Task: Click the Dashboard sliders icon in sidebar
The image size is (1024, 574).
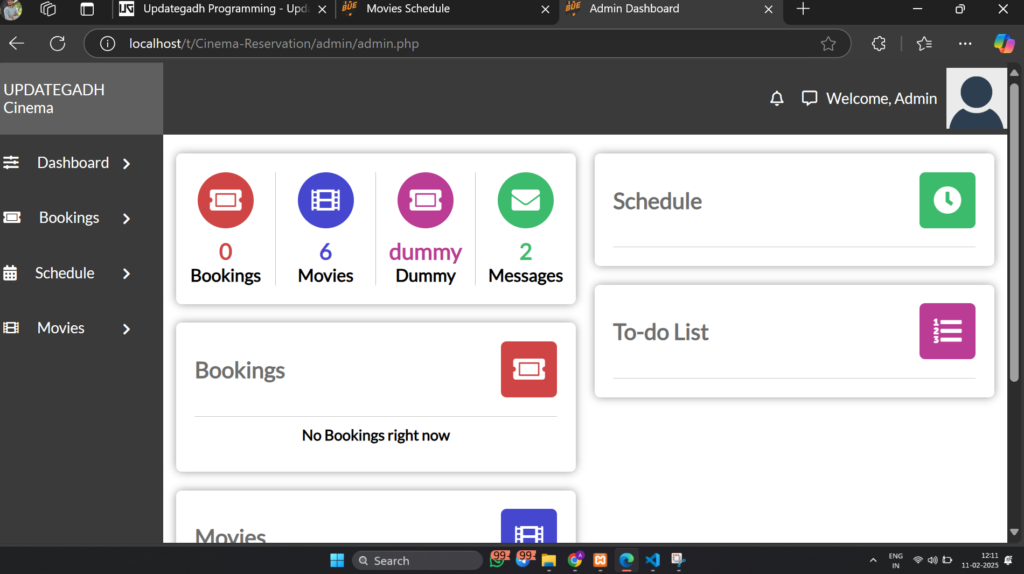Action: [11, 163]
